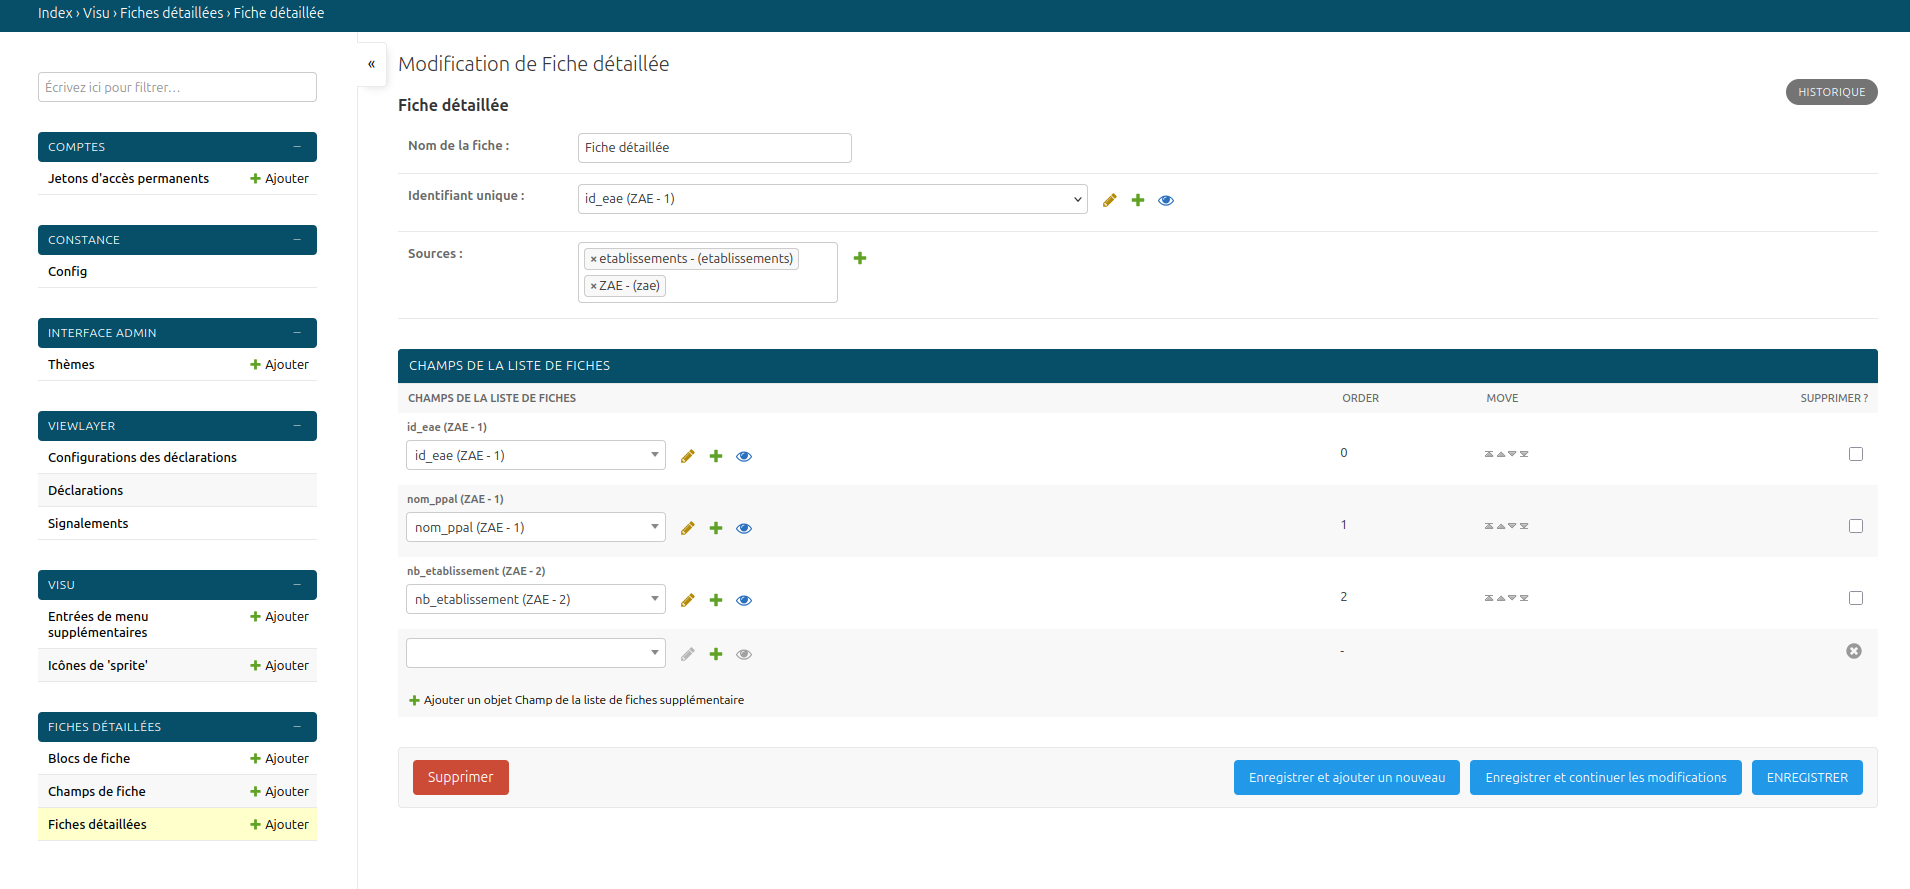This screenshot has width=1910, height=889.
Task: Remove the ZAE (zae) source tag
Action: [593, 286]
